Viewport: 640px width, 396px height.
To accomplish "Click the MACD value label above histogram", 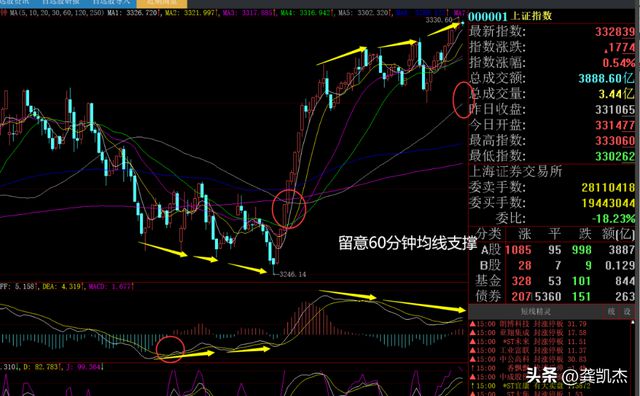I will [x=110, y=287].
